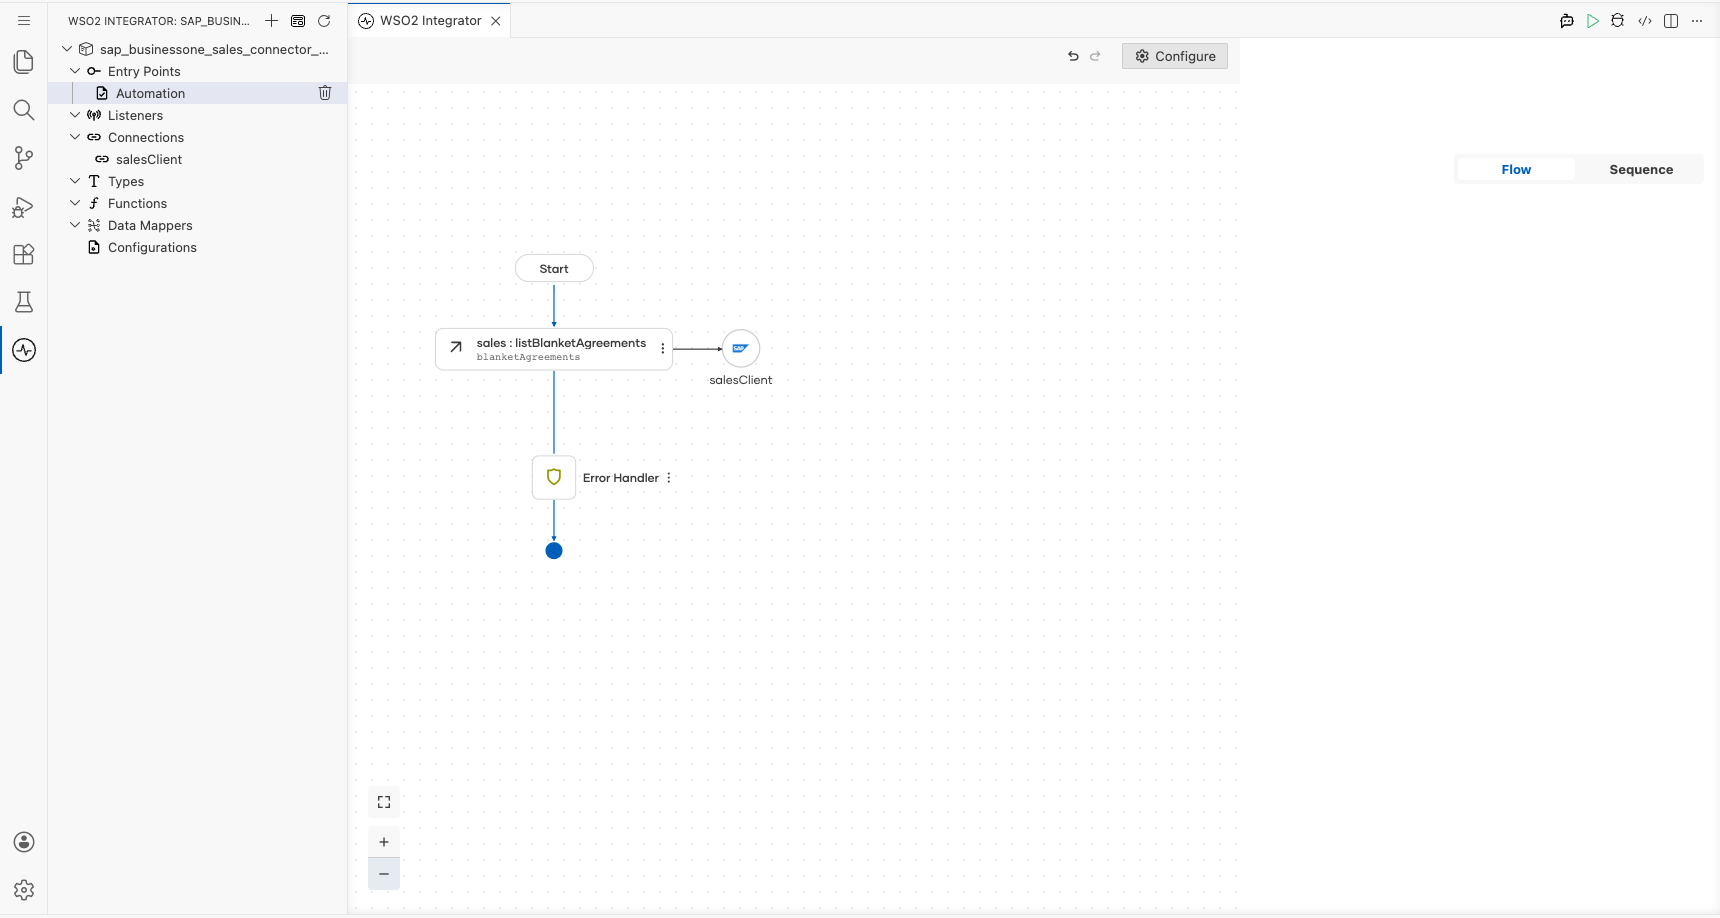
Task: Click the overview icon beside the refresh icon
Action: click(x=298, y=20)
